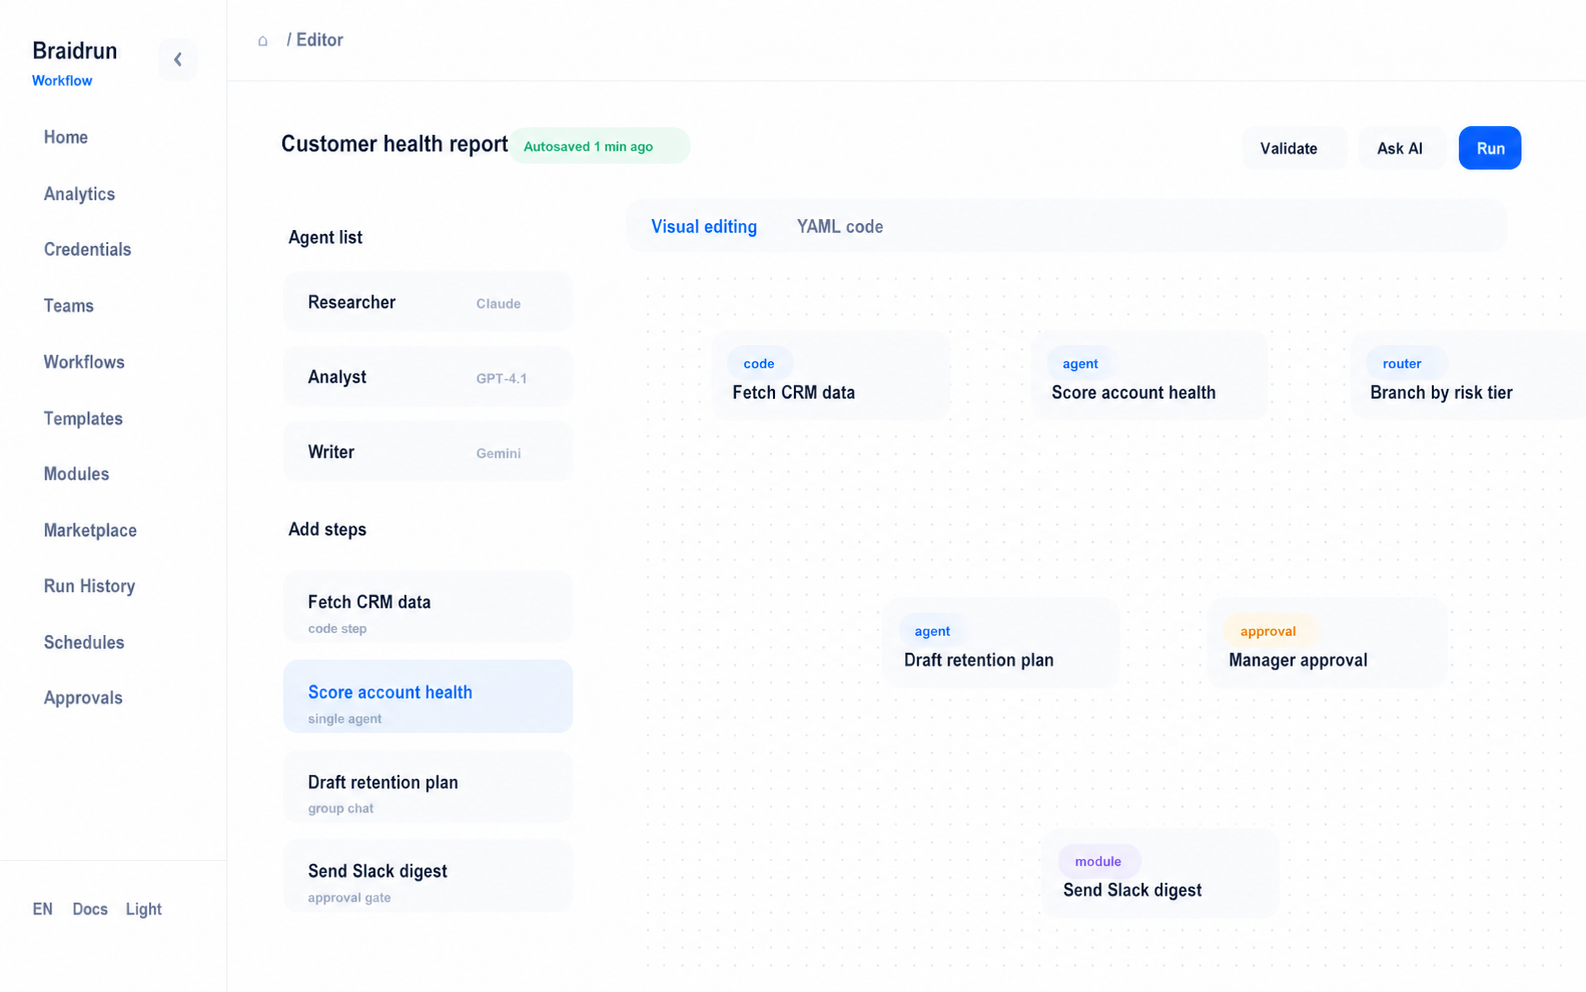
Task: Open the Ask AI assistant
Action: click(x=1400, y=148)
